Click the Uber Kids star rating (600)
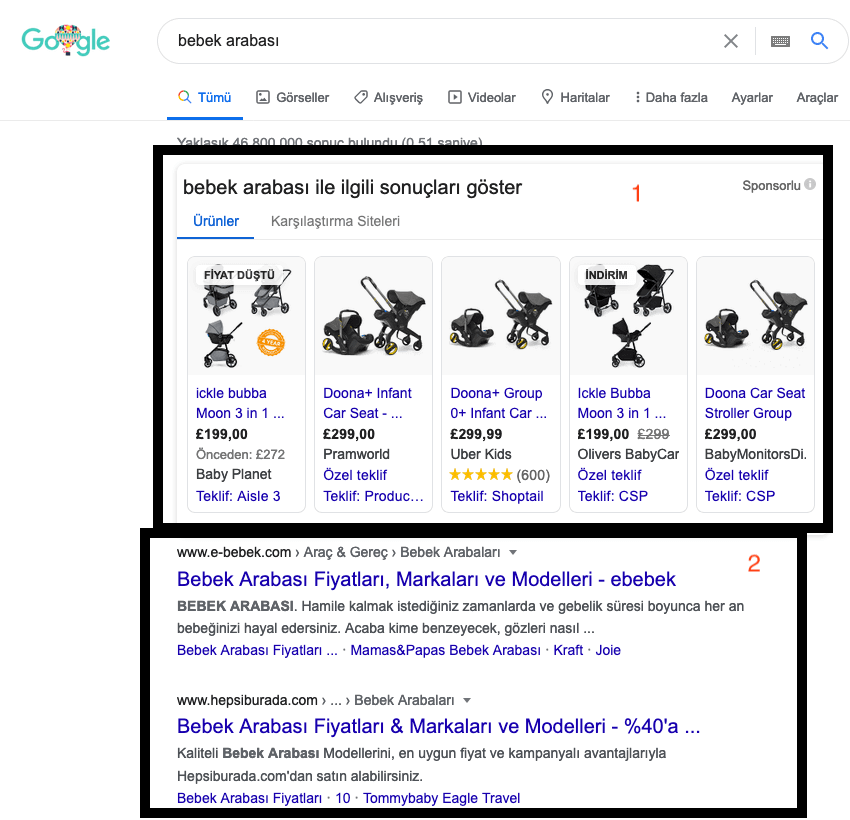The width and height of the screenshot is (850, 820). [500, 475]
